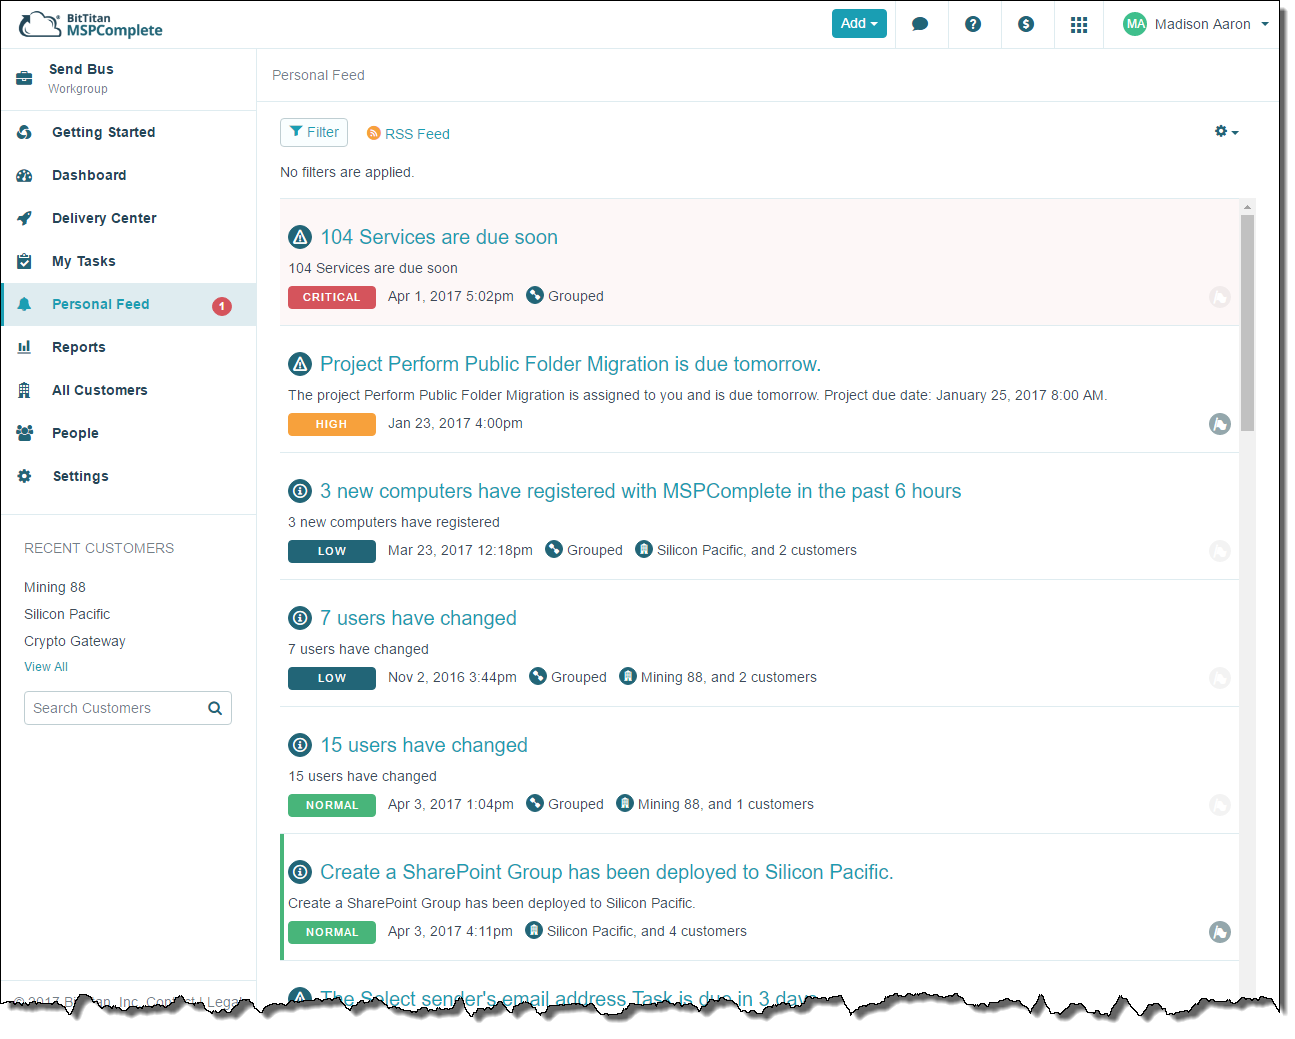Open My Tasks
The image size is (1295, 1039).
tap(84, 261)
